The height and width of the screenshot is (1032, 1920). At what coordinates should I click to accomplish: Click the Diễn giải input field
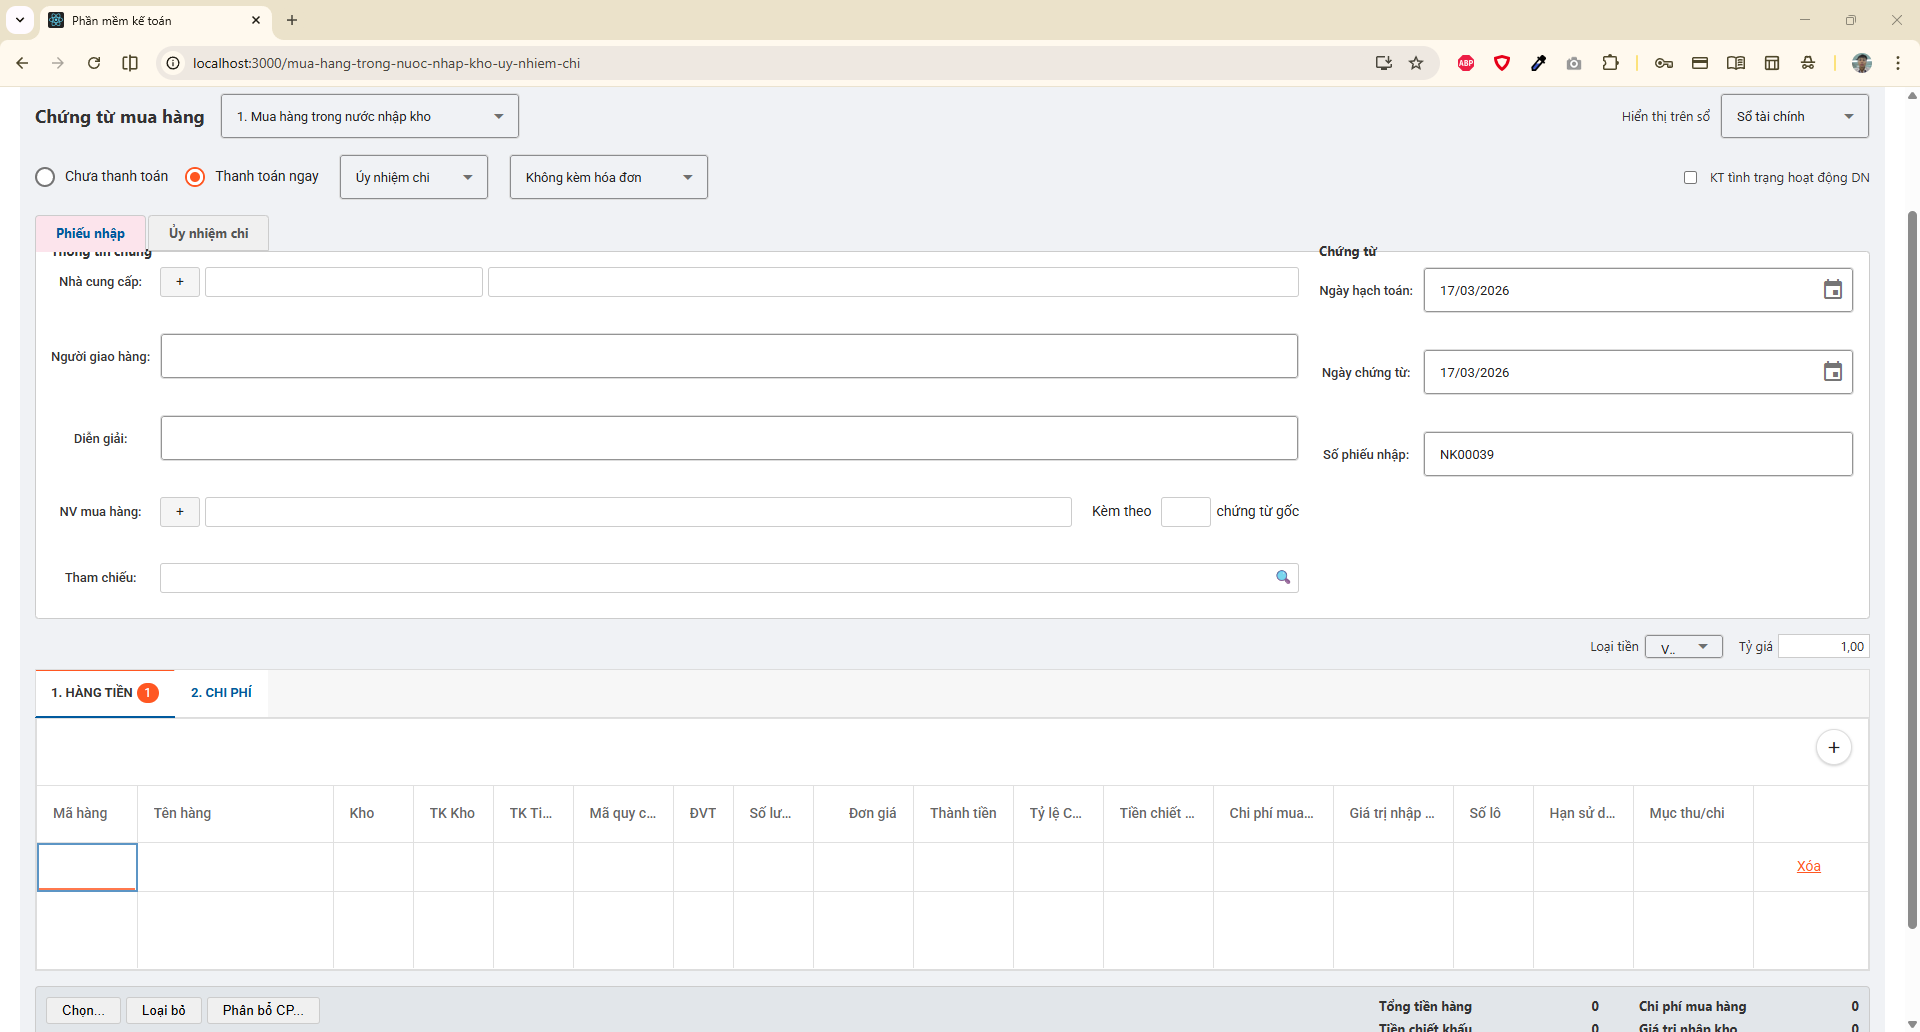click(729, 438)
